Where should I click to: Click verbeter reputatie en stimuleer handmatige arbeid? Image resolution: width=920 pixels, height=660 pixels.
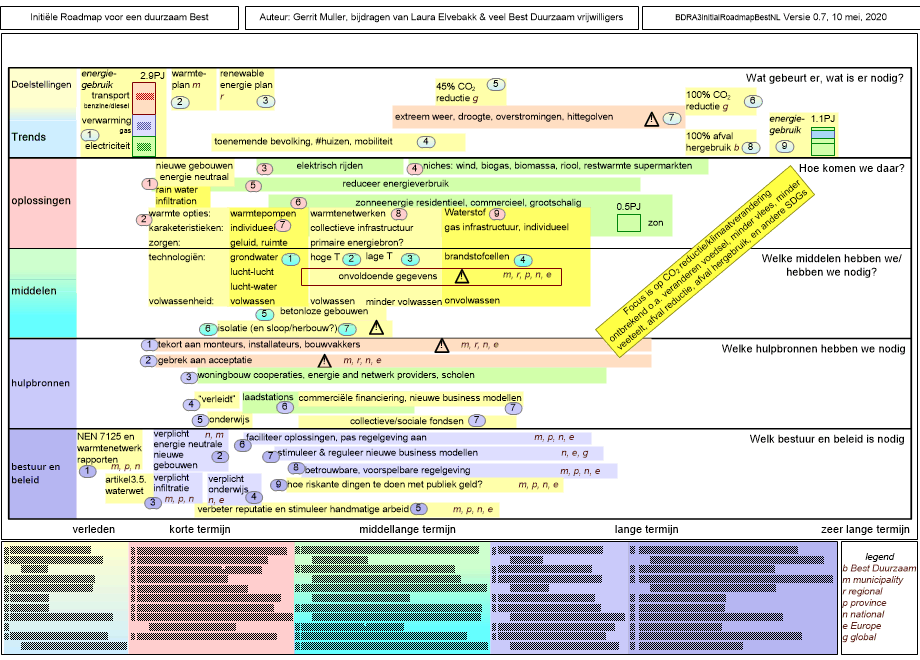[303, 509]
